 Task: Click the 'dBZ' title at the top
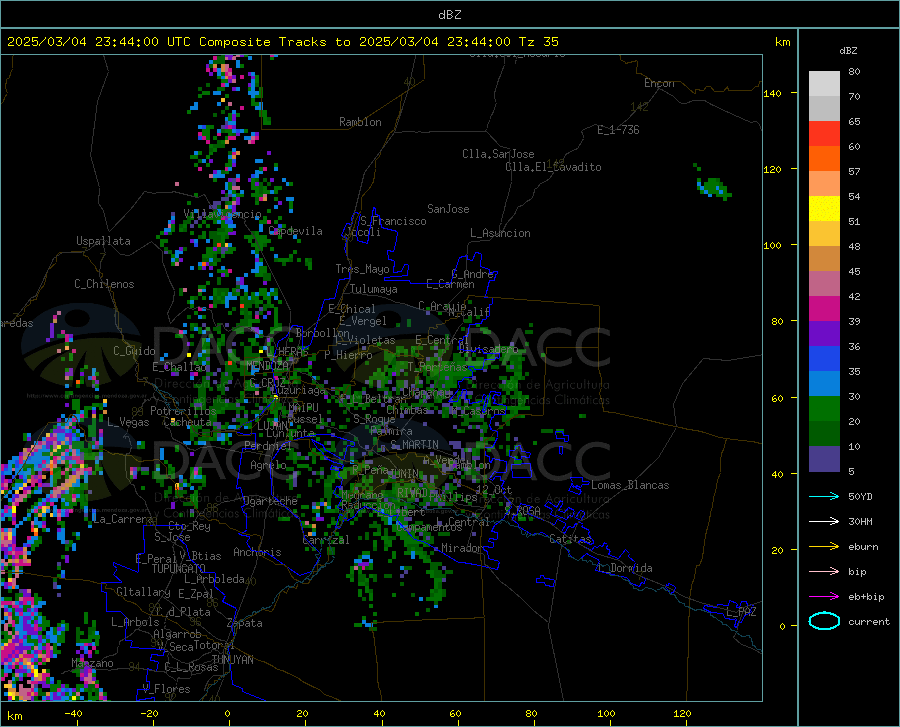pyautogui.click(x=449, y=15)
